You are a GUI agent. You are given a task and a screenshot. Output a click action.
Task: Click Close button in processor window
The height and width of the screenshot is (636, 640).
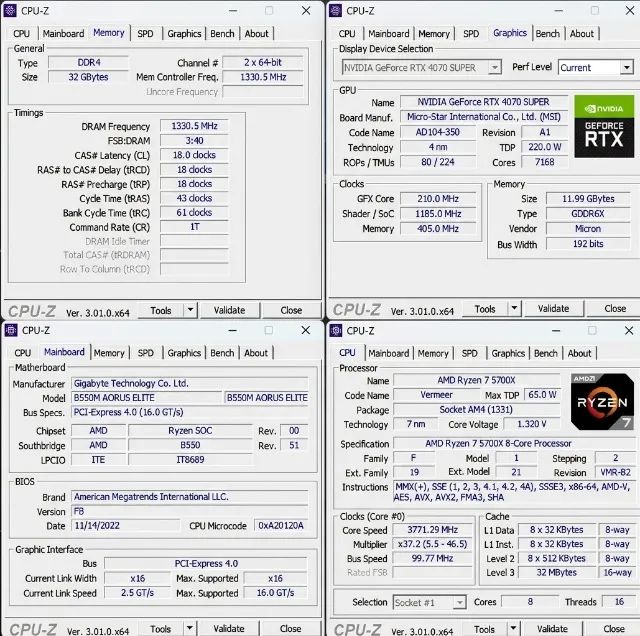(x=614, y=629)
